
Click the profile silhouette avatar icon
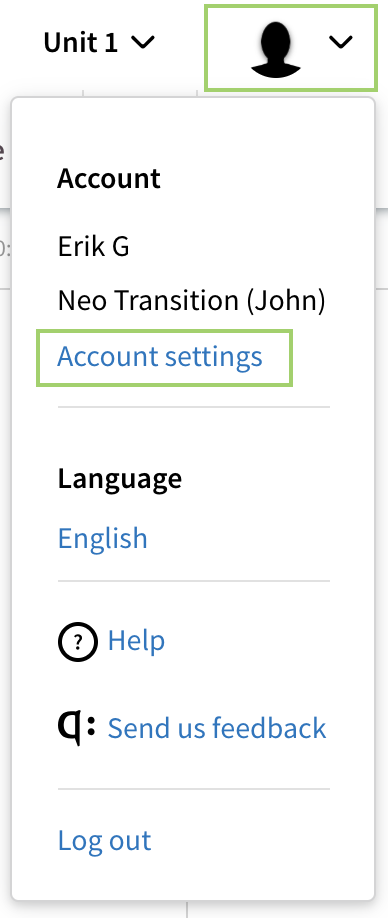tap(276, 49)
